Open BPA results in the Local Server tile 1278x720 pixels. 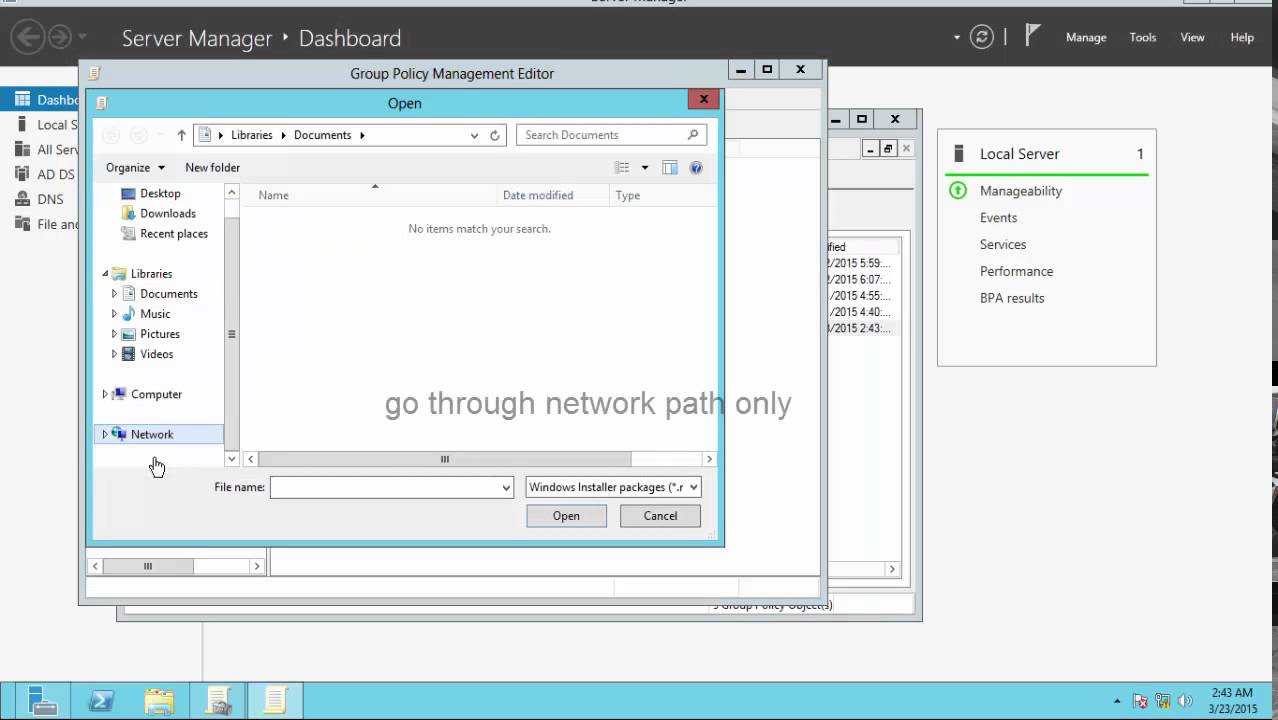coord(1012,298)
